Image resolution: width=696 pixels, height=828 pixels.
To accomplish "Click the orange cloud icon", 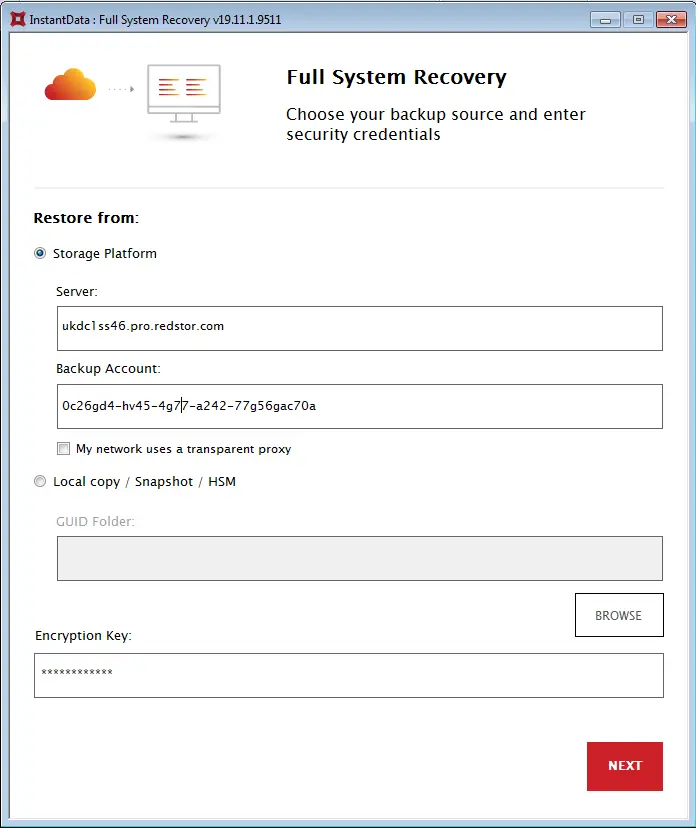I will [70, 84].
